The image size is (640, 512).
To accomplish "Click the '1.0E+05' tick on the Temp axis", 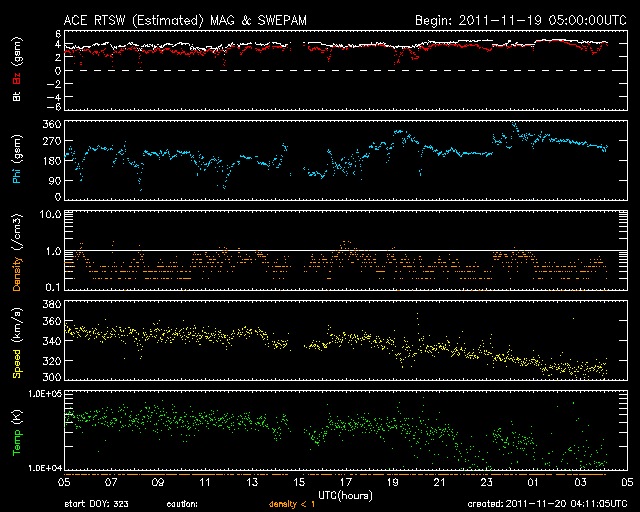I will (45, 393).
